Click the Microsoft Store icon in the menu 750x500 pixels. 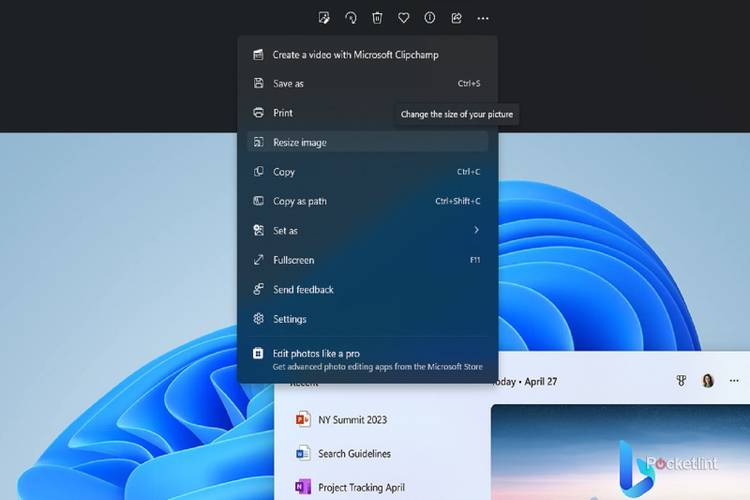pyautogui.click(x=258, y=354)
